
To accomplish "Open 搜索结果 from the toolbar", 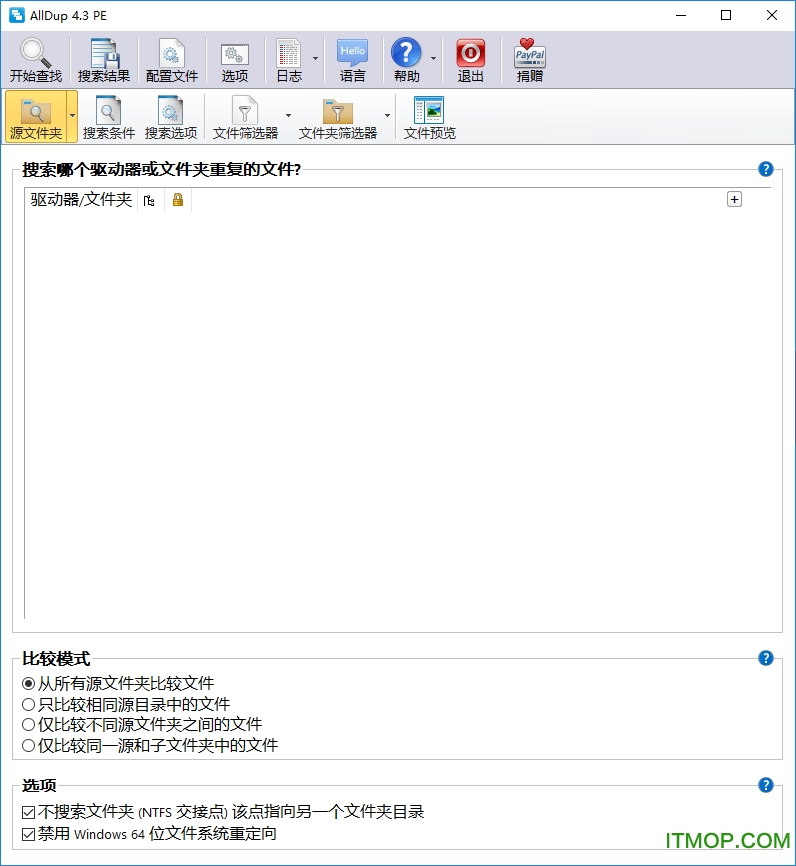I will click(104, 54).
